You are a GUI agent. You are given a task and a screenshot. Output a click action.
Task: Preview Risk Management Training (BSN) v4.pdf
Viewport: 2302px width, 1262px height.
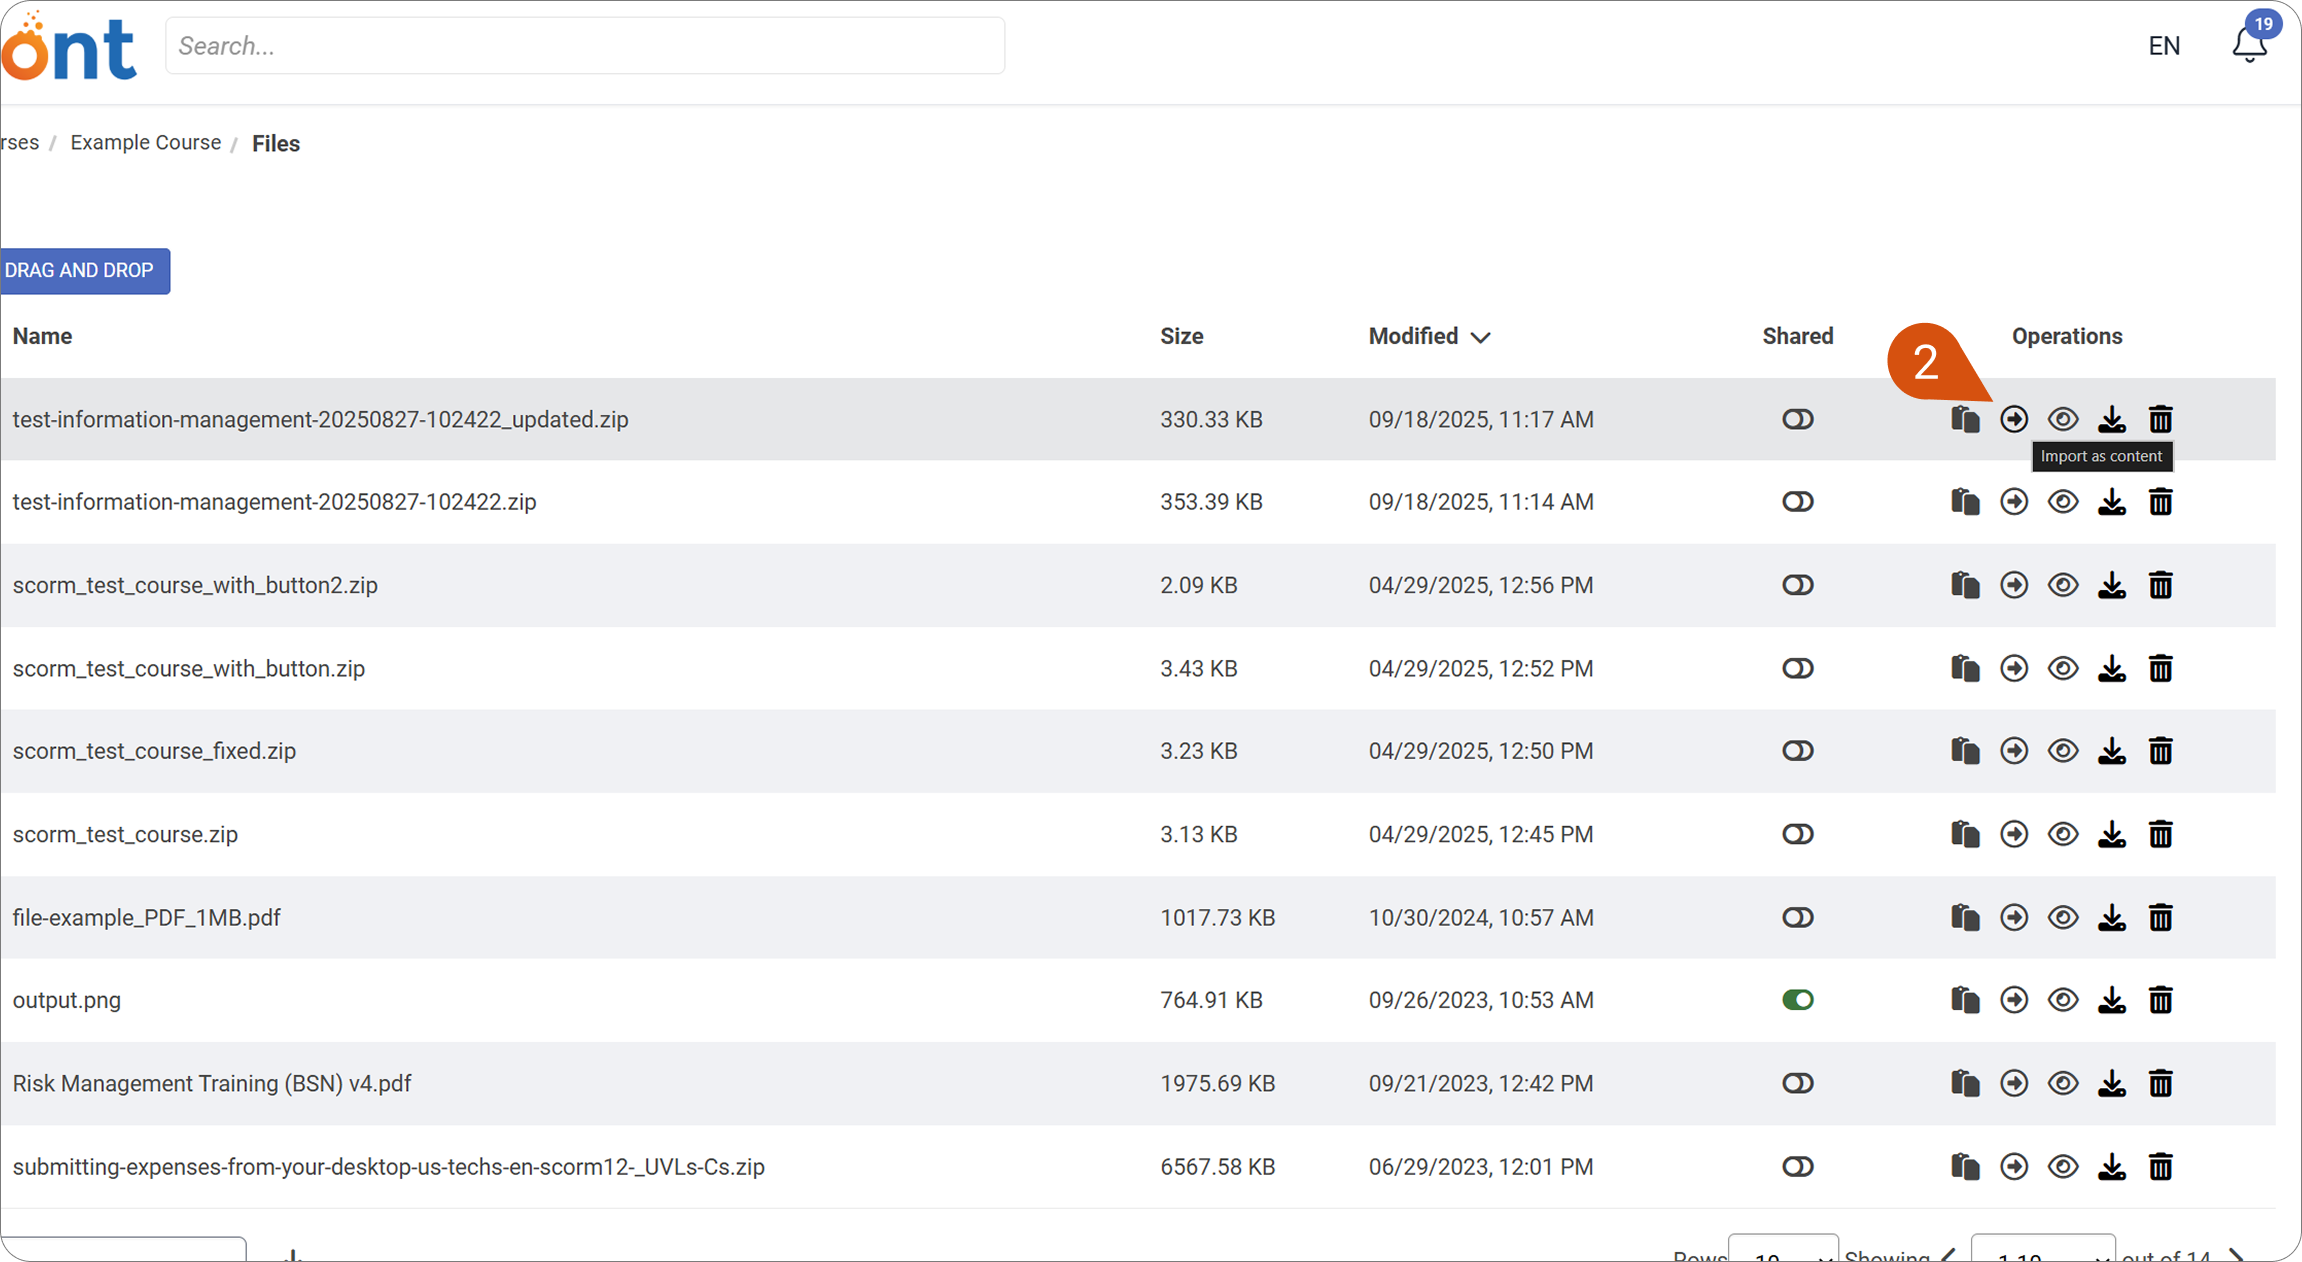pos(2063,1083)
